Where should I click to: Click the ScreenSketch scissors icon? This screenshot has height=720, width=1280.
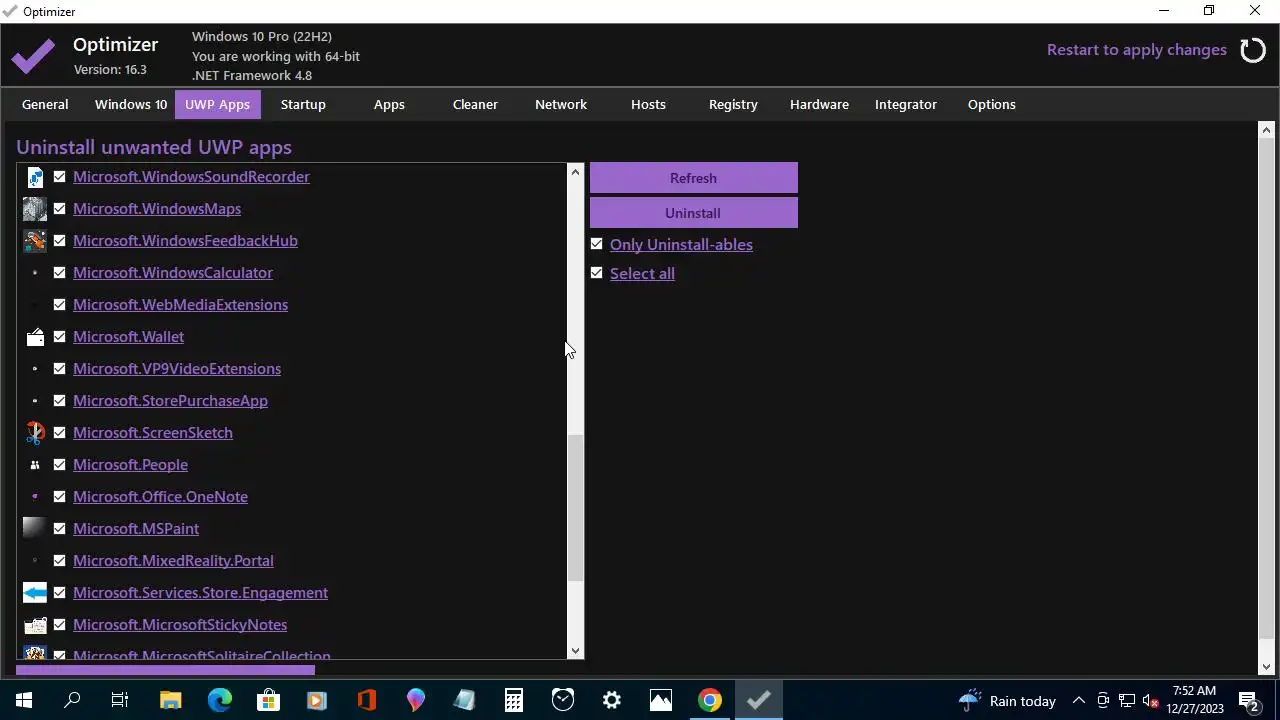[x=35, y=433]
